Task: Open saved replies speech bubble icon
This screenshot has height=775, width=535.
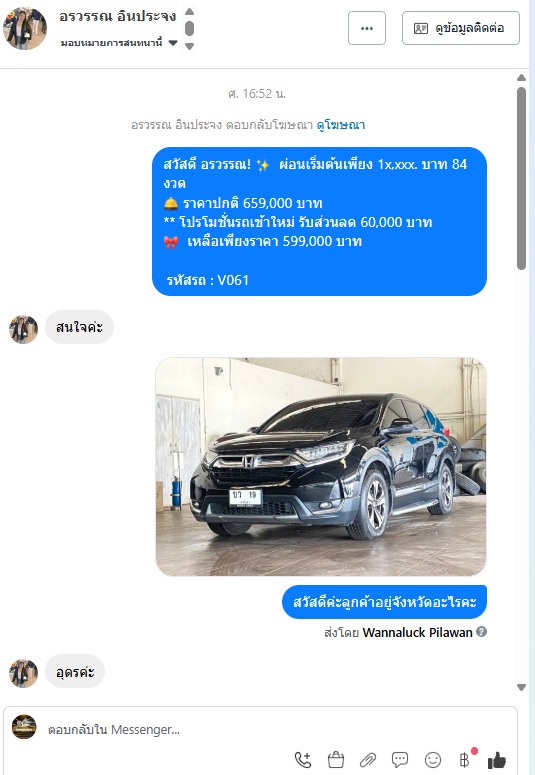Action: pyautogui.click(x=400, y=760)
